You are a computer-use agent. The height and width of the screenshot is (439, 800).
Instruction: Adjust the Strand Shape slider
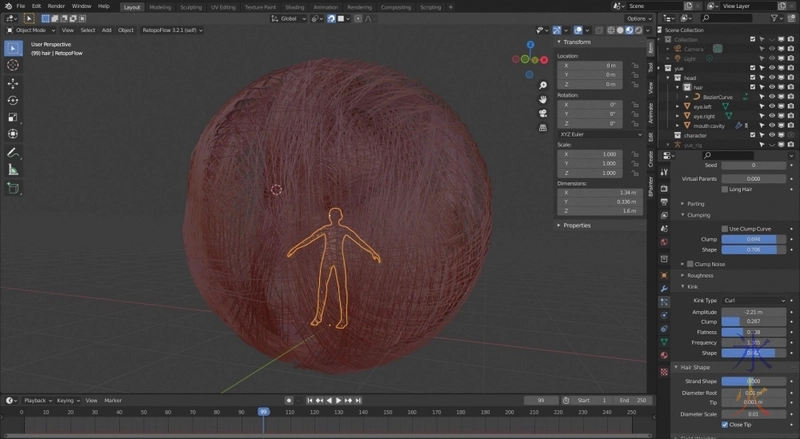(x=751, y=381)
